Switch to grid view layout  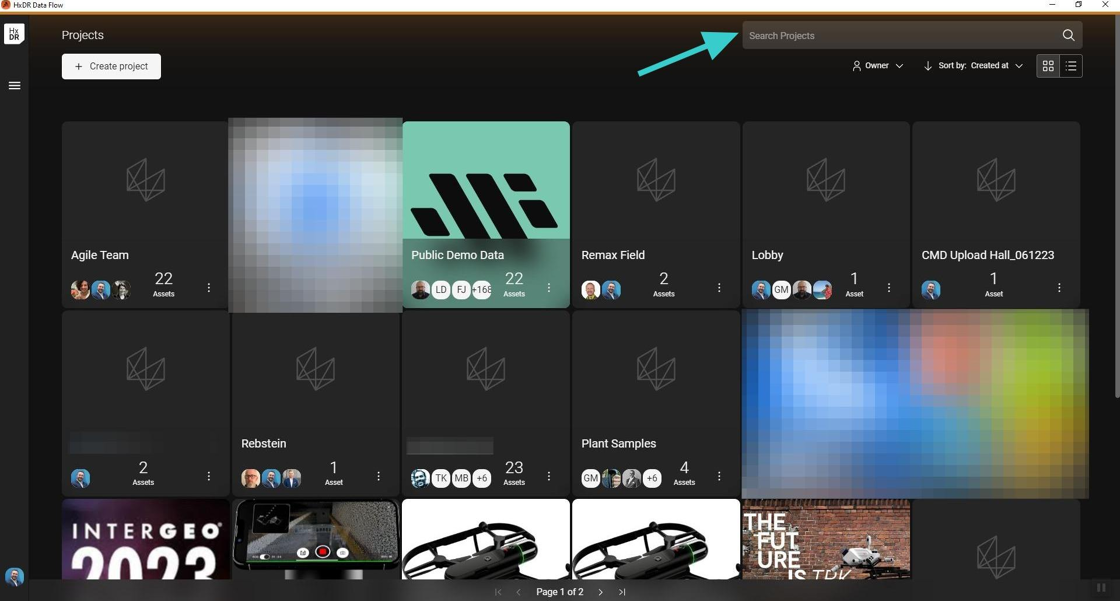pyautogui.click(x=1048, y=66)
